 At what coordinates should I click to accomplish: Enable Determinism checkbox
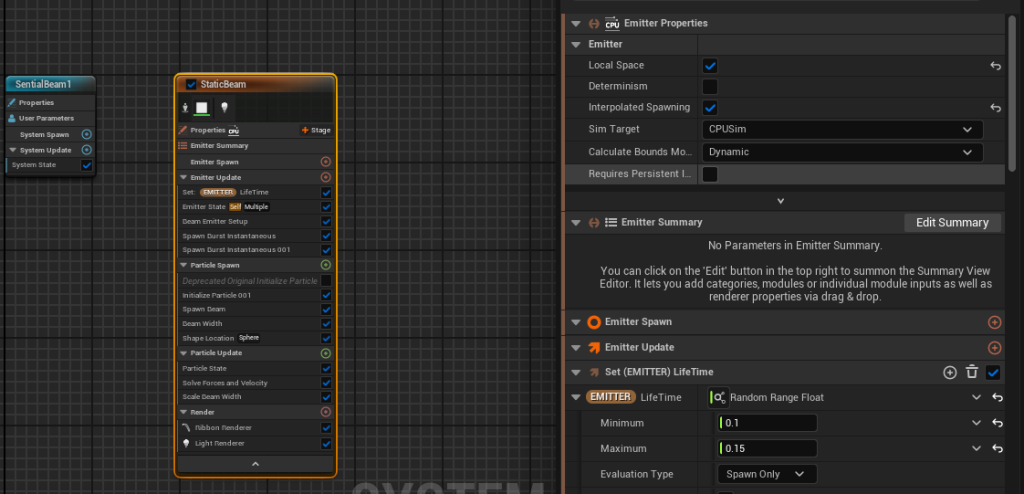tap(710, 86)
